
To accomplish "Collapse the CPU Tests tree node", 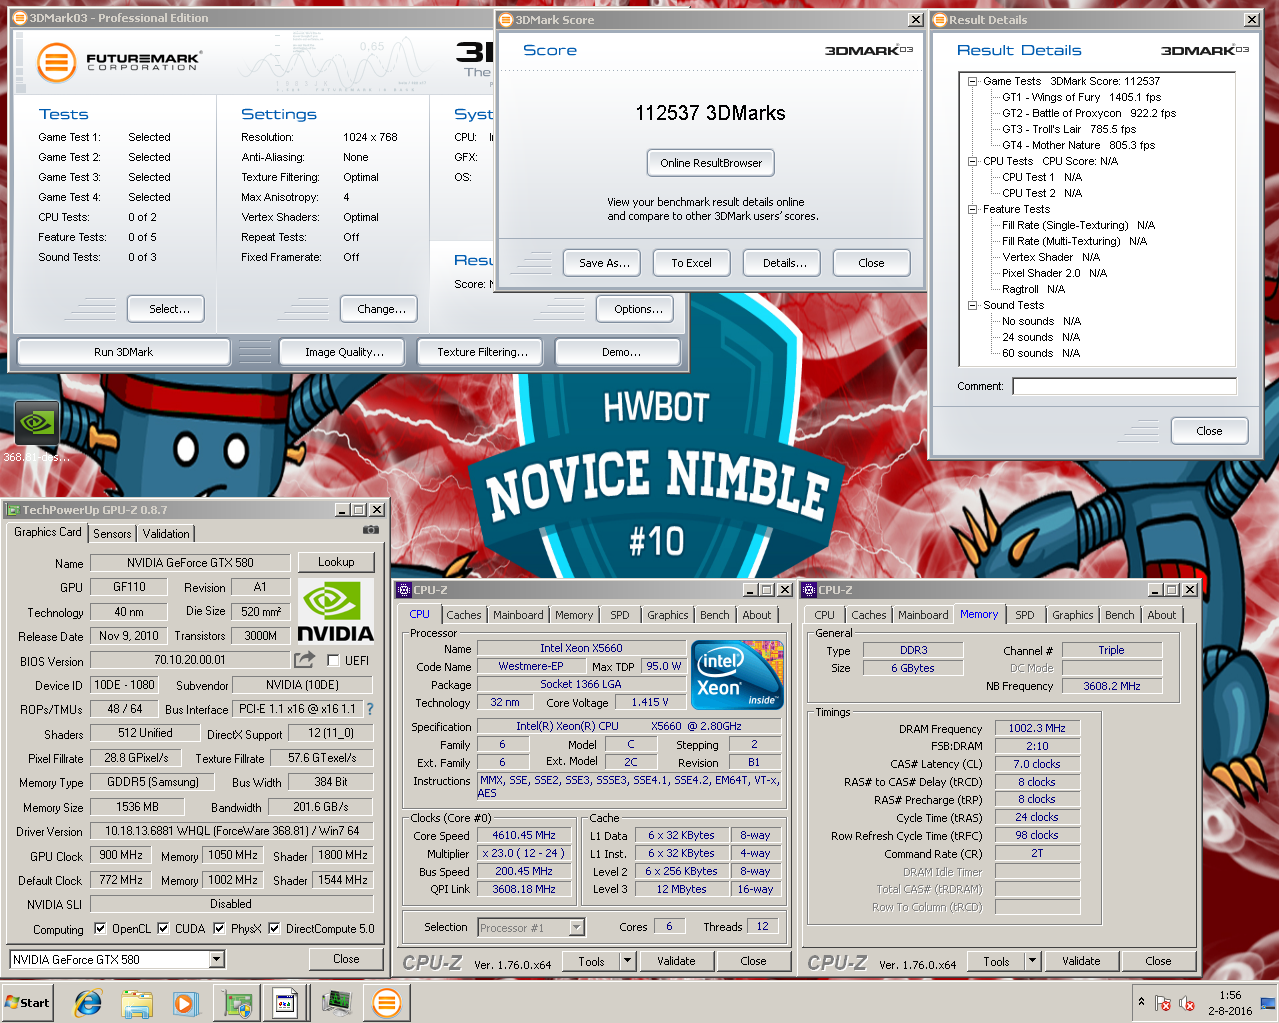I will click(973, 161).
